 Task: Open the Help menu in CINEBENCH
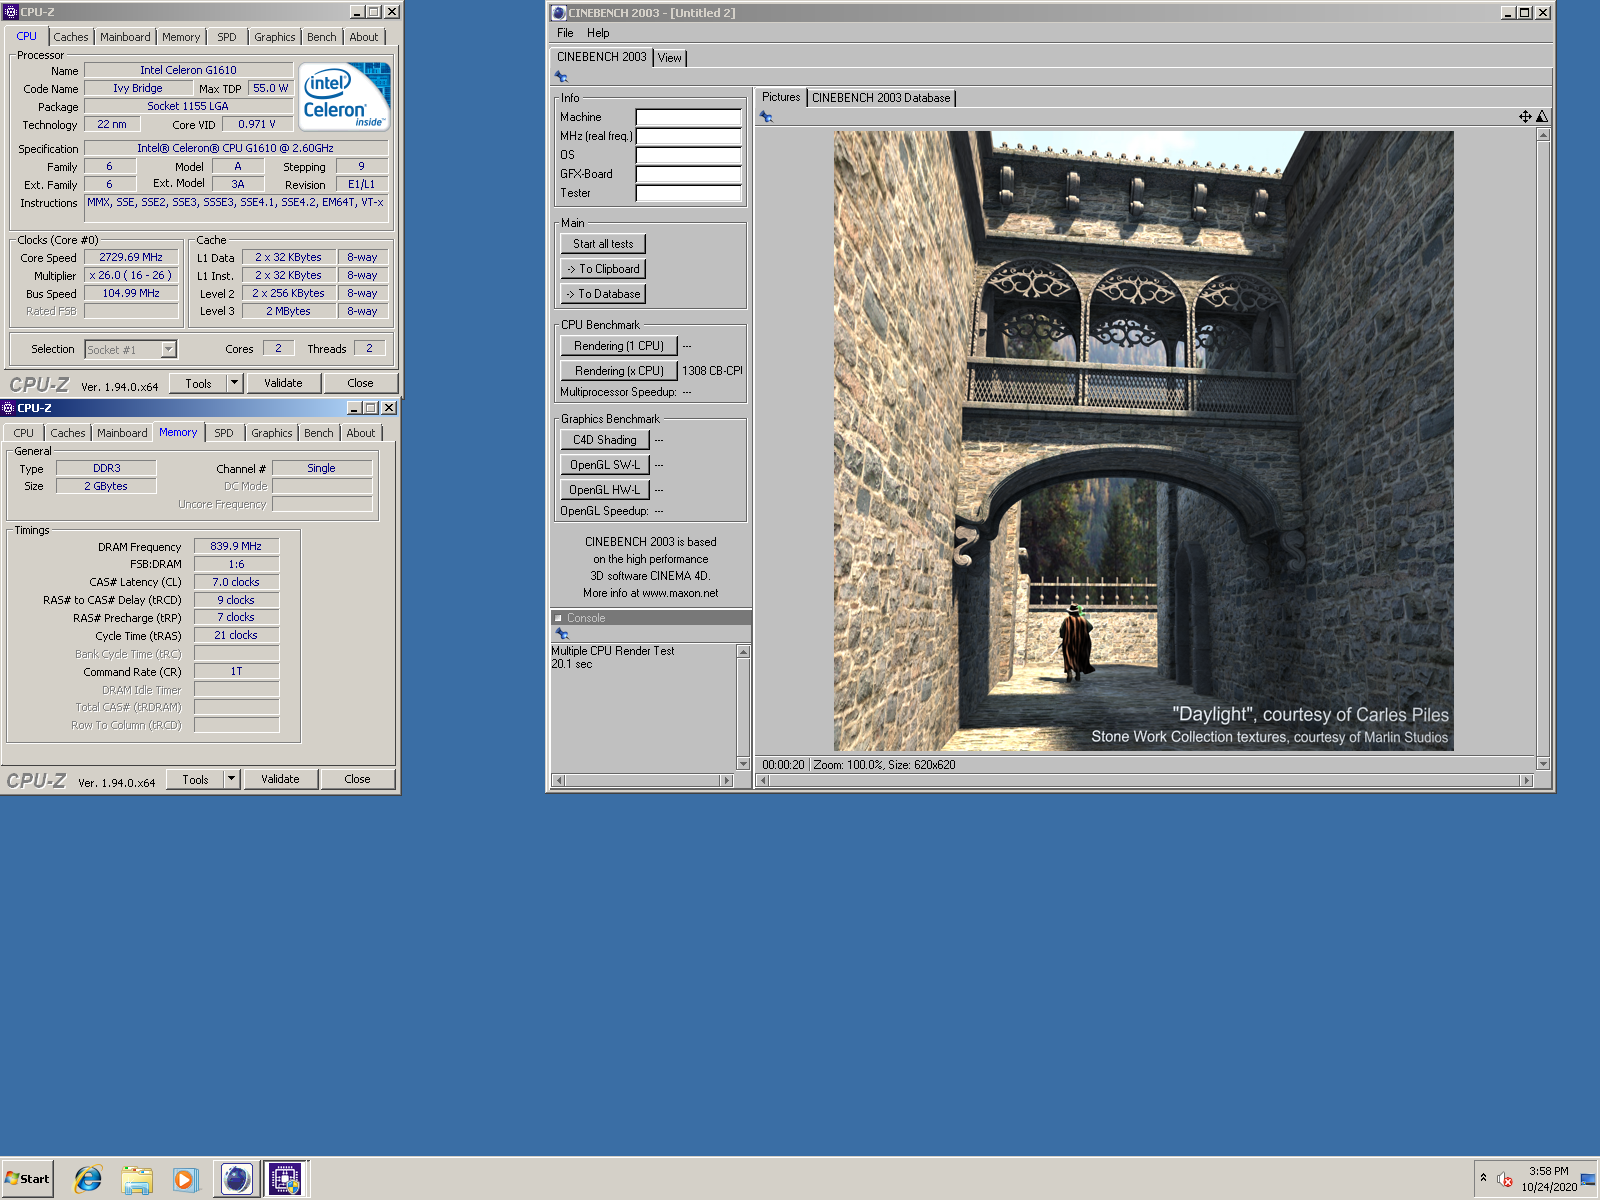coord(598,33)
